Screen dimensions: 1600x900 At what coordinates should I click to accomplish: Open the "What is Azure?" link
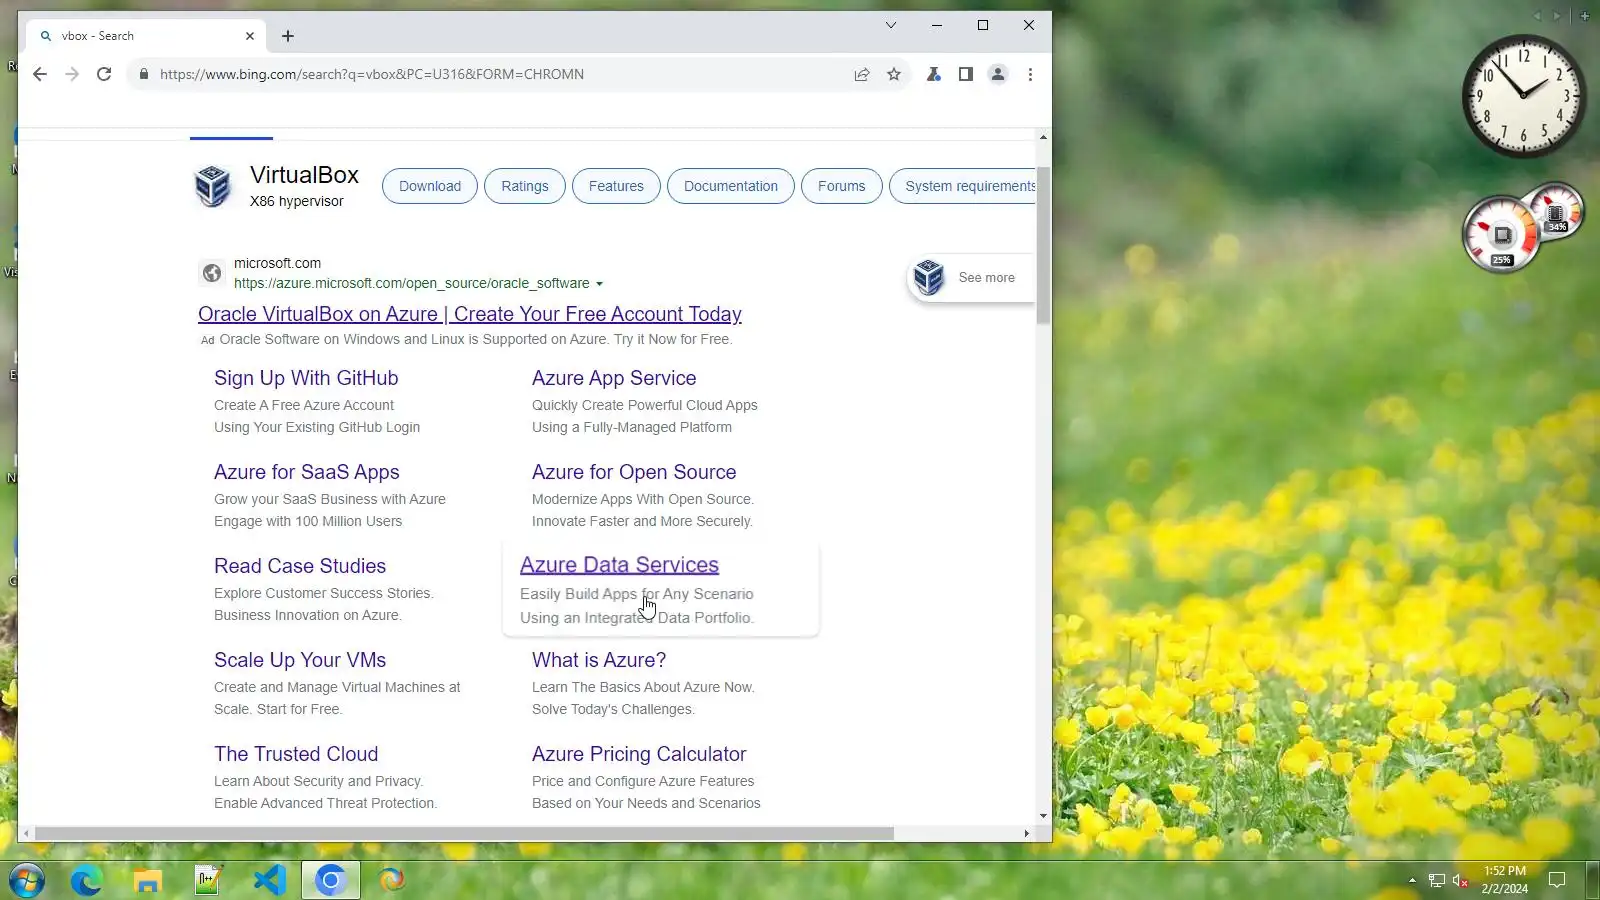599,660
